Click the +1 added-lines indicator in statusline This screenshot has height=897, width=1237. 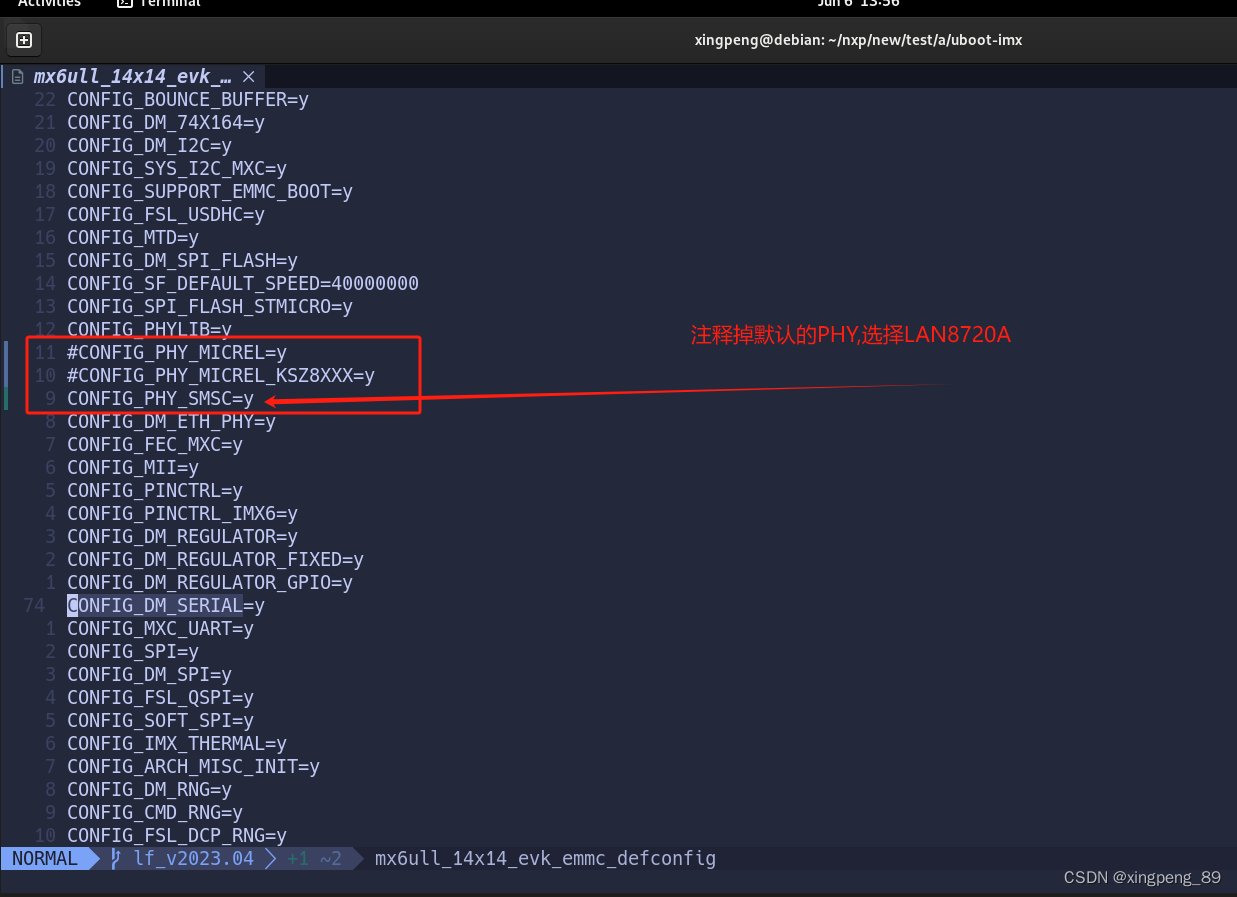click(297, 858)
